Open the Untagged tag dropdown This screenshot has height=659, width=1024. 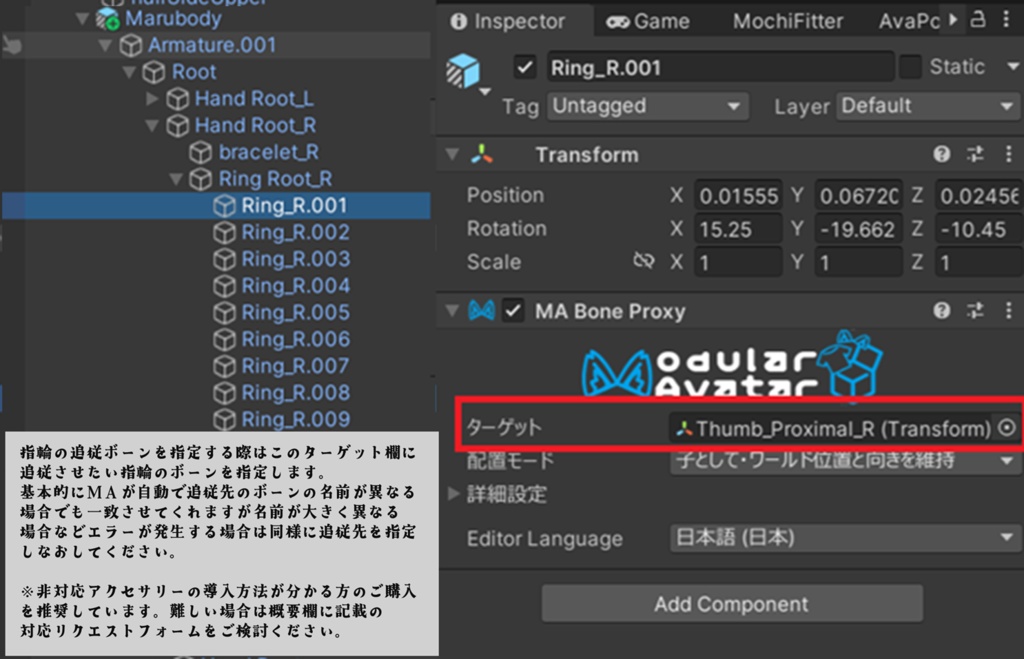[648, 106]
